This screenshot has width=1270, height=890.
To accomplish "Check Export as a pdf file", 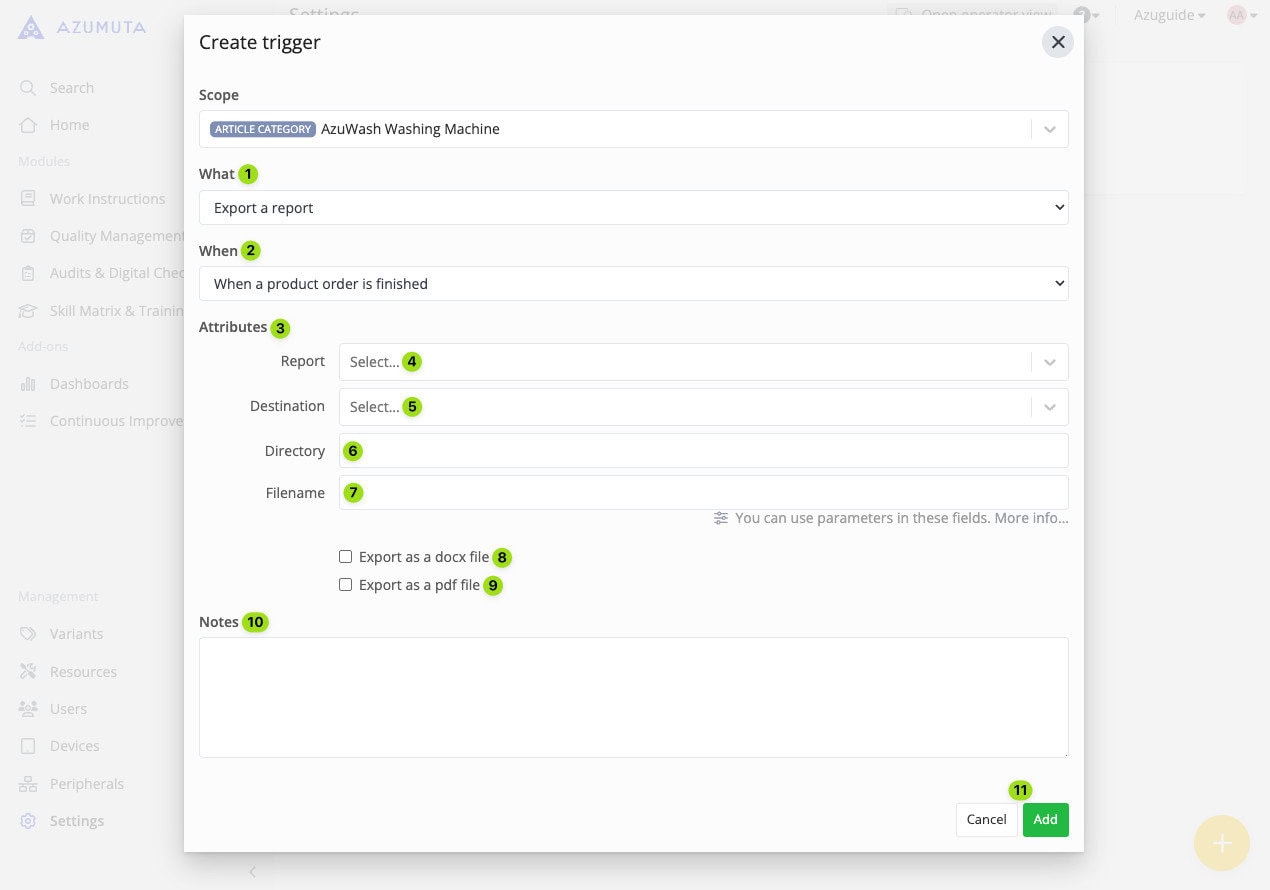I will pyautogui.click(x=346, y=585).
